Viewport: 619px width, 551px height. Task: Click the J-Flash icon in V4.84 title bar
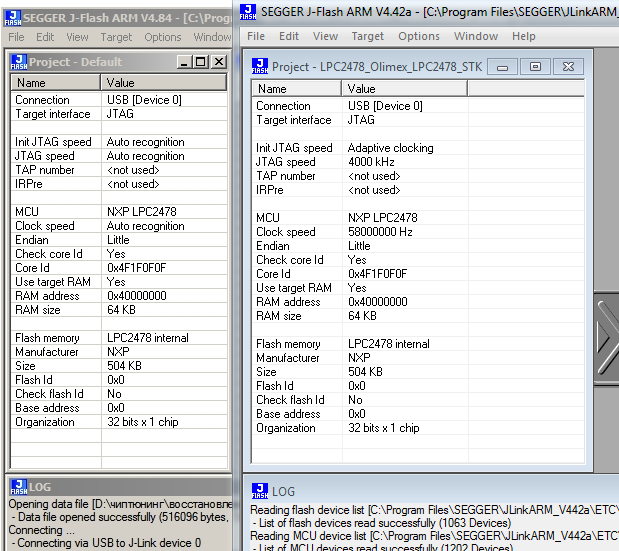(11, 17)
